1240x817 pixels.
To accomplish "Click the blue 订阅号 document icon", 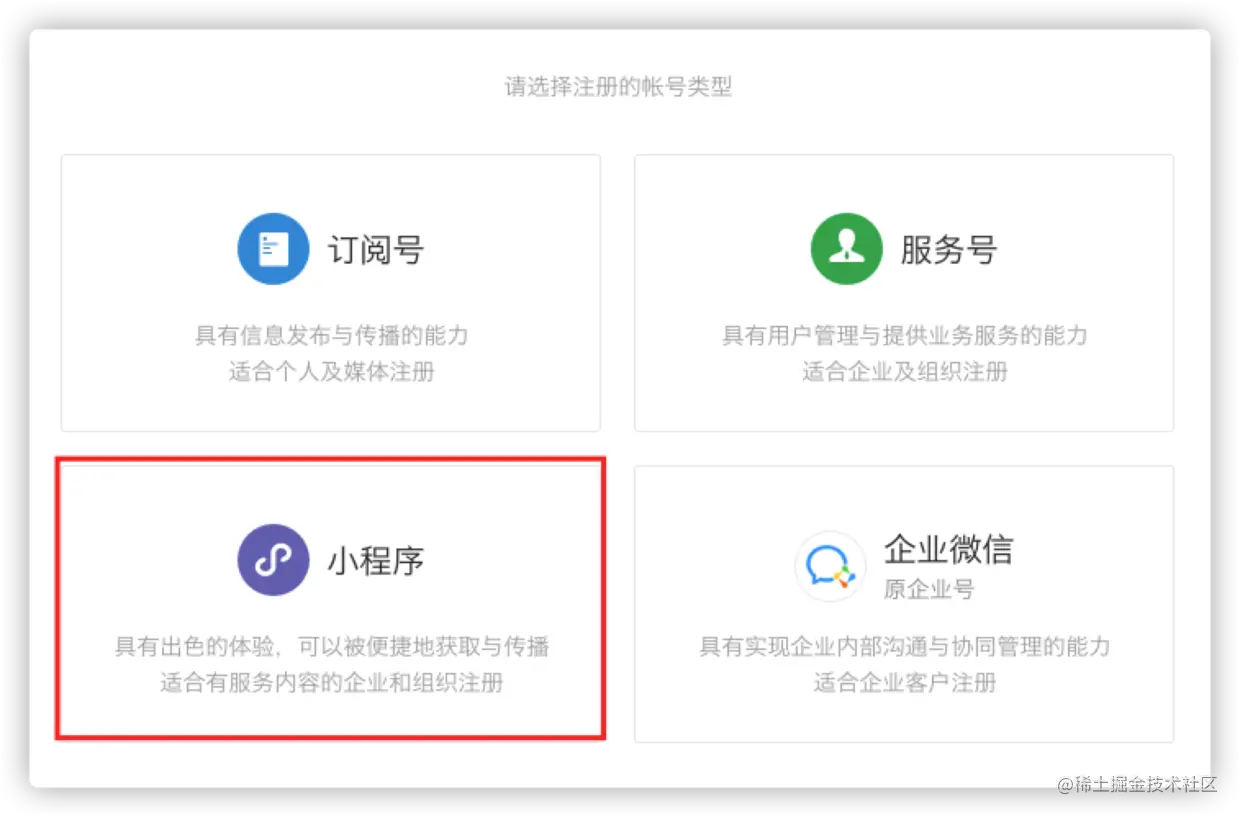I will pyautogui.click(x=273, y=249).
